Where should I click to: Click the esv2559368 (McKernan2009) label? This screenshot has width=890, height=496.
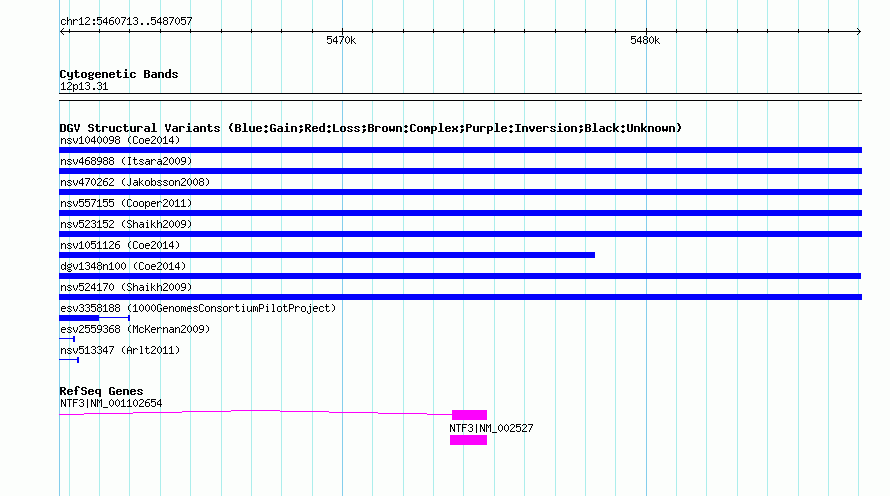(135, 329)
